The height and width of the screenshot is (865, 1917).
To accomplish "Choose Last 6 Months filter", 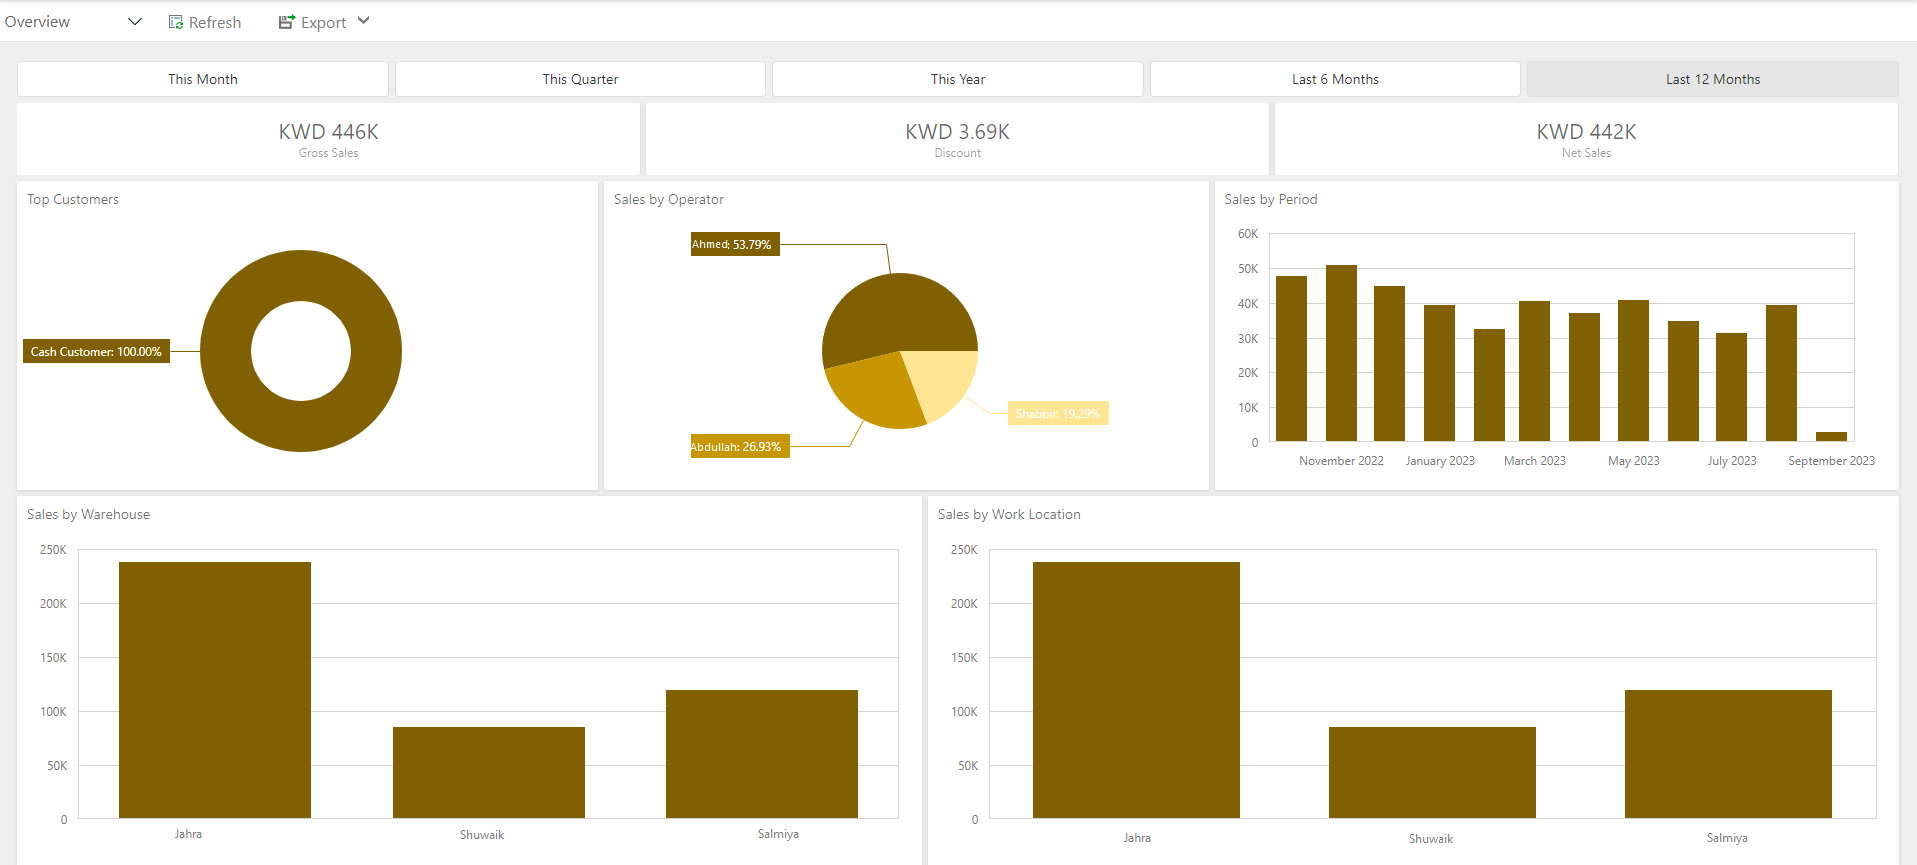I will [1335, 79].
